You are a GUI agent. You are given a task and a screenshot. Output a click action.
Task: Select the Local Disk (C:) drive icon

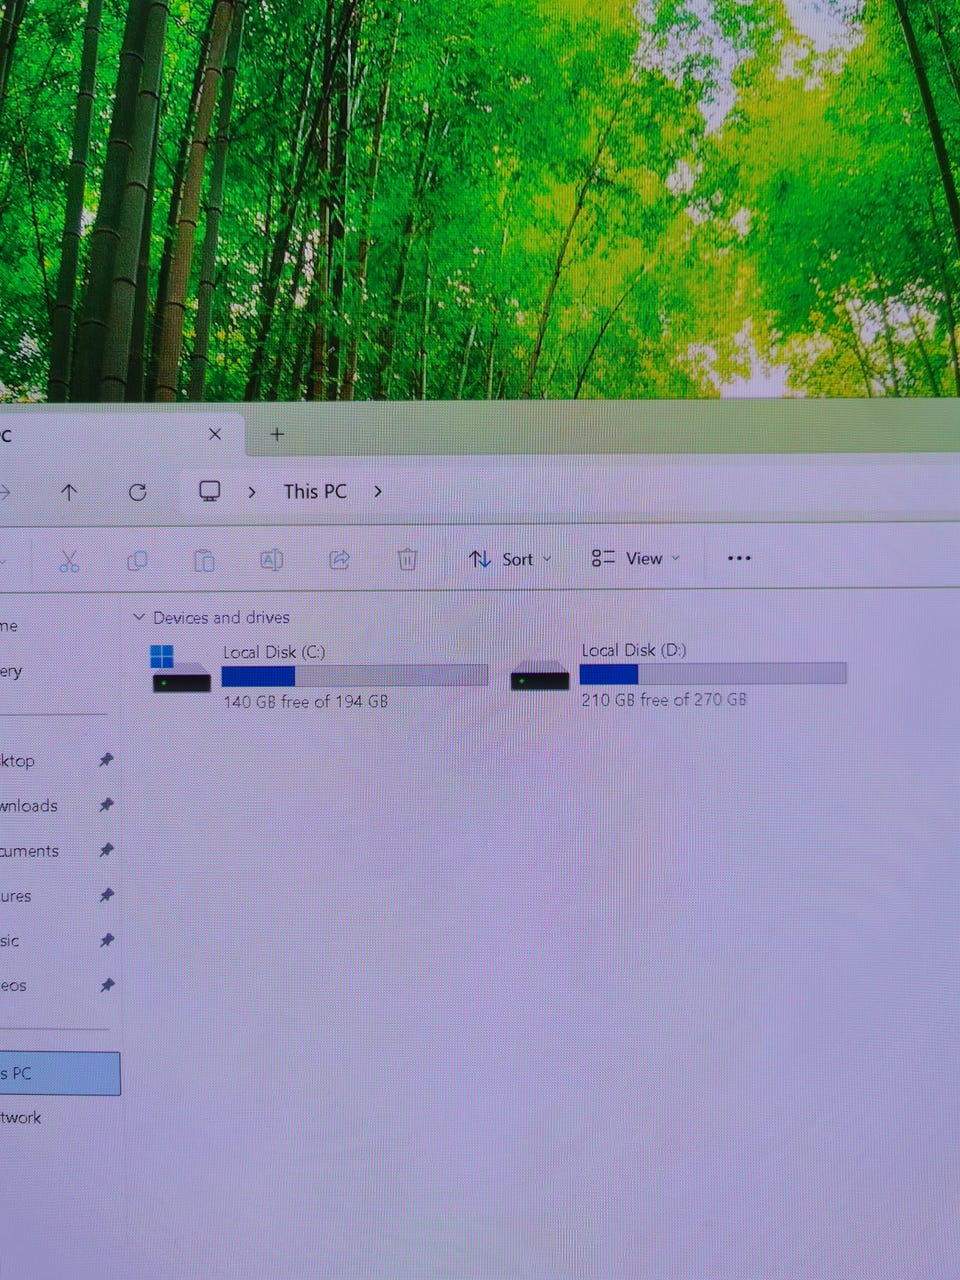pos(181,670)
